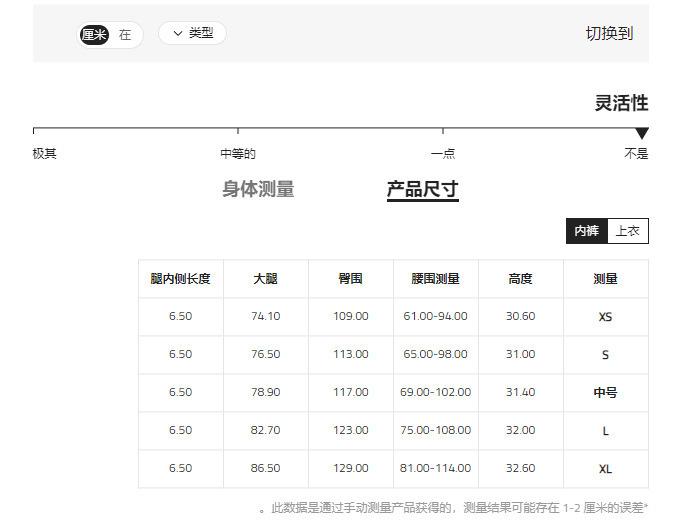Image resolution: width=686 pixels, height=529 pixels.
Task: Open the 类型 dropdown
Action: click(x=193, y=33)
